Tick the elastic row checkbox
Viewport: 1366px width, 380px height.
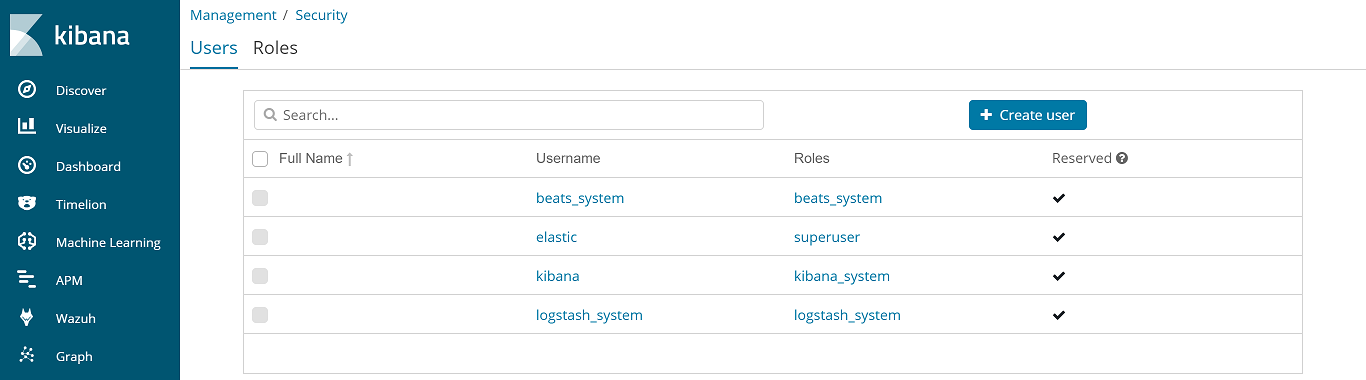[x=260, y=237]
